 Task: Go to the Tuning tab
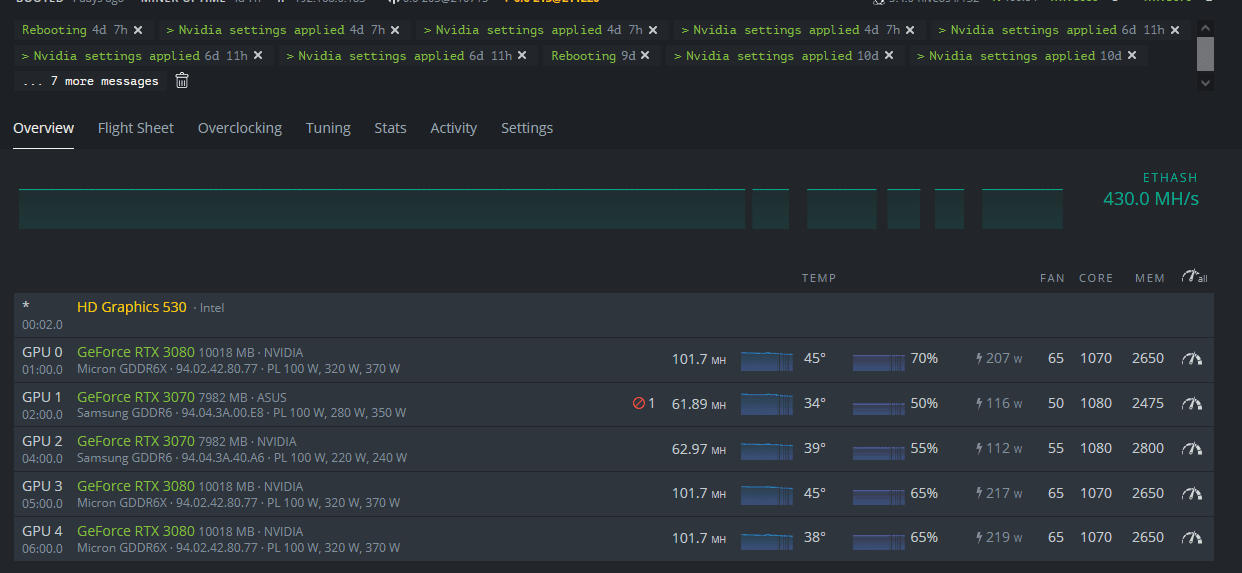click(x=328, y=128)
